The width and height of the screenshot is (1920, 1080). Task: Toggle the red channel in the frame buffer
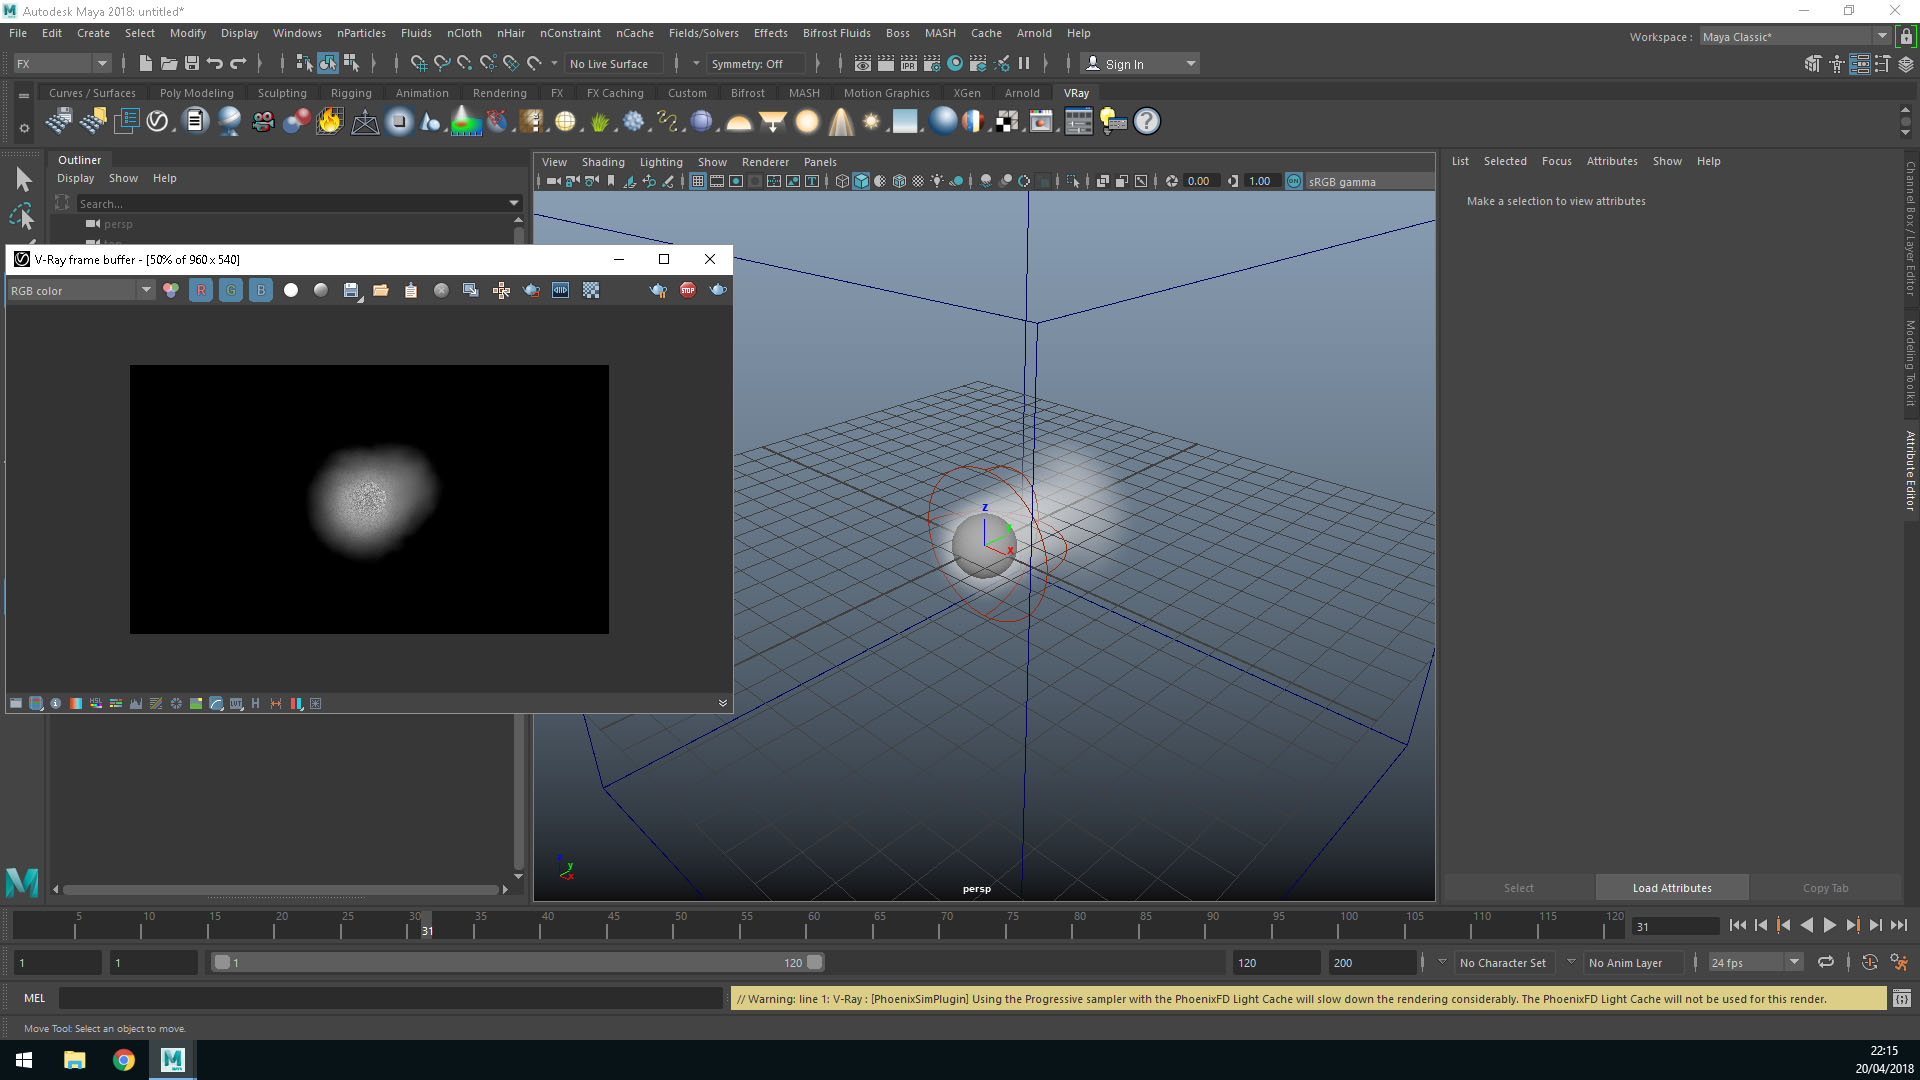pos(201,290)
